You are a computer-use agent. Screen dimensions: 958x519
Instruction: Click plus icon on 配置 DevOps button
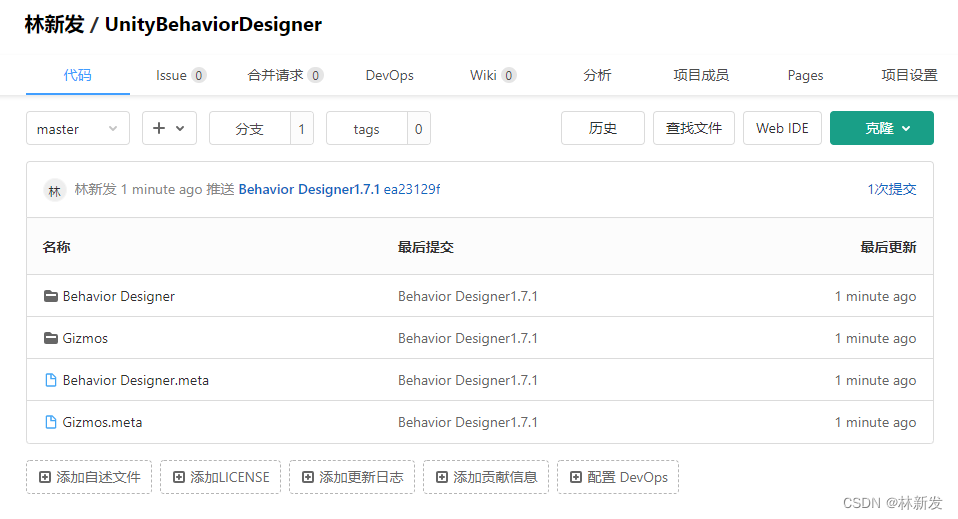pyautogui.click(x=576, y=477)
